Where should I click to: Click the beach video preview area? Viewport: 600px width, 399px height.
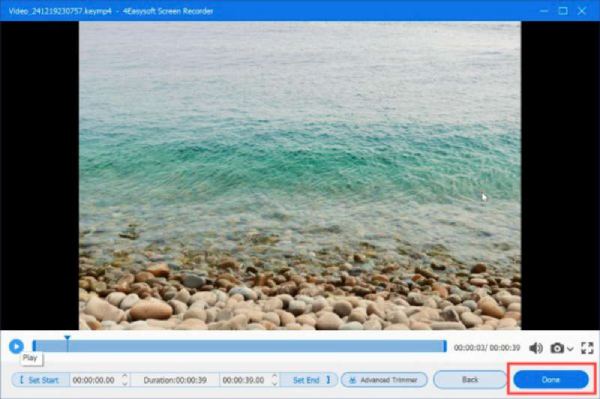click(x=300, y=176)
